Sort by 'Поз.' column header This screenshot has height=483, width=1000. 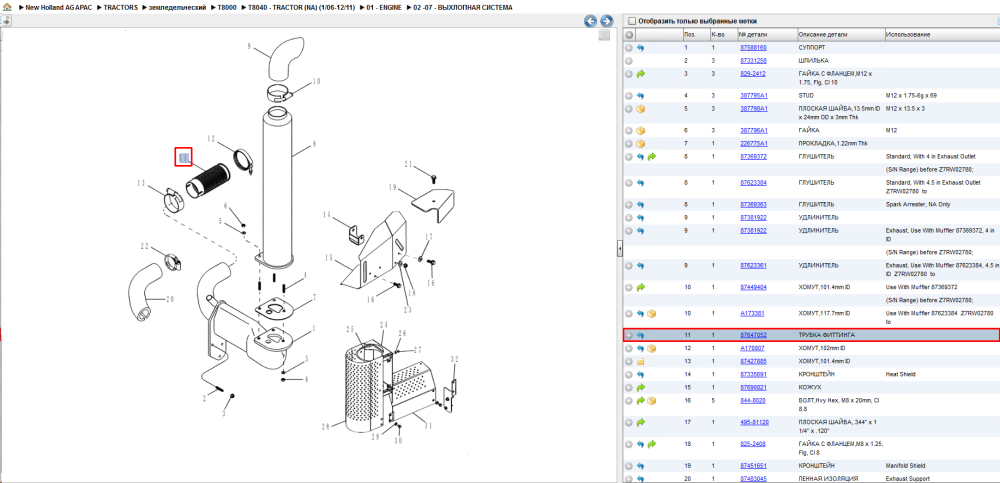(695, 34)
